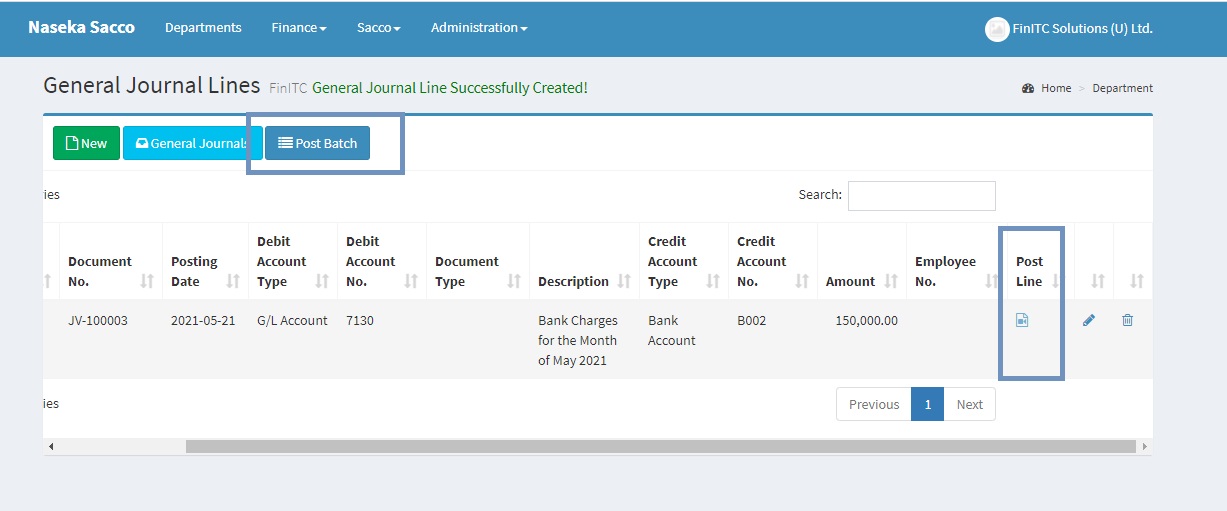Sort table by Amount column arrows

point(890,282)
